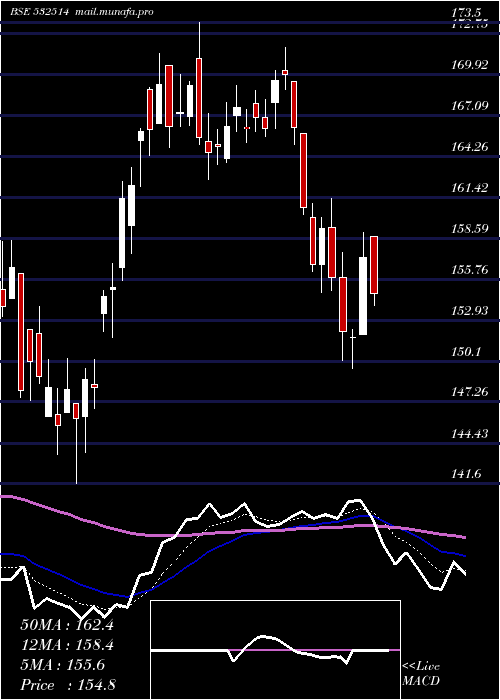Click the tall white candle before the last
500x700 pixels.
[x=363, y=296]
